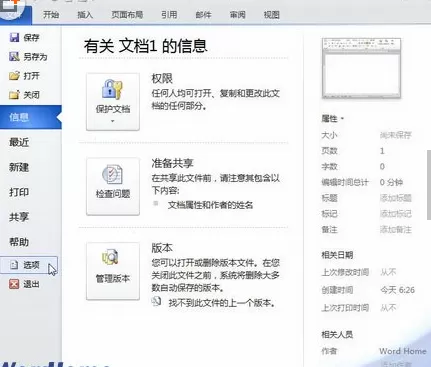431x367 pixels.
Task: Click the Check for Issues checklist icon
Action: tap(112, 174)
